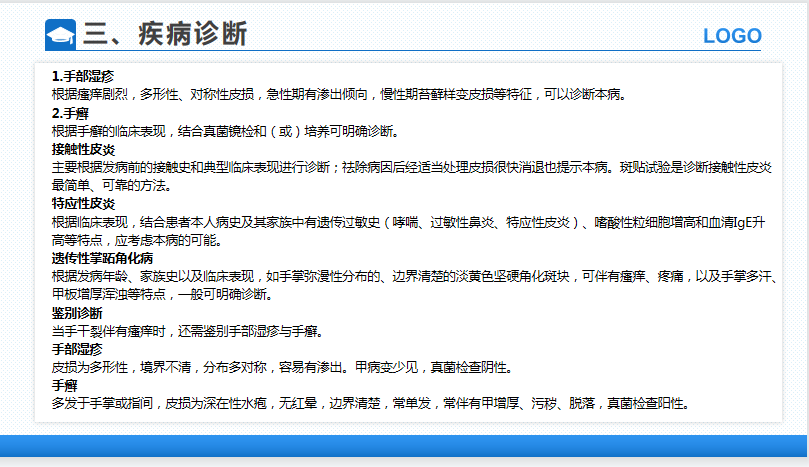
Task: Click the 手部湿疹 subheading under 鉴别诊断
Action: coord(77,349)
